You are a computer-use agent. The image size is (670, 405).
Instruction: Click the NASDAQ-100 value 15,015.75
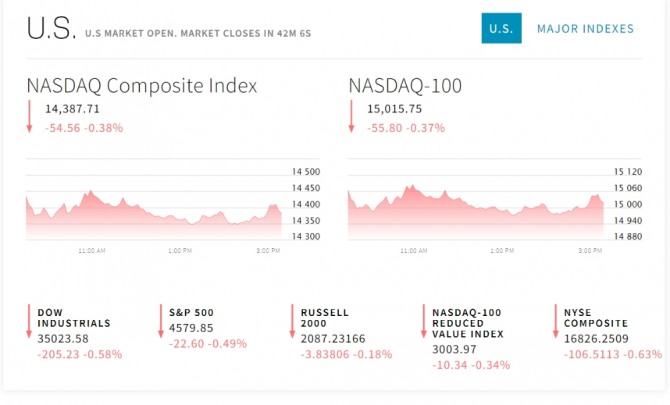[x=394, y=109]
